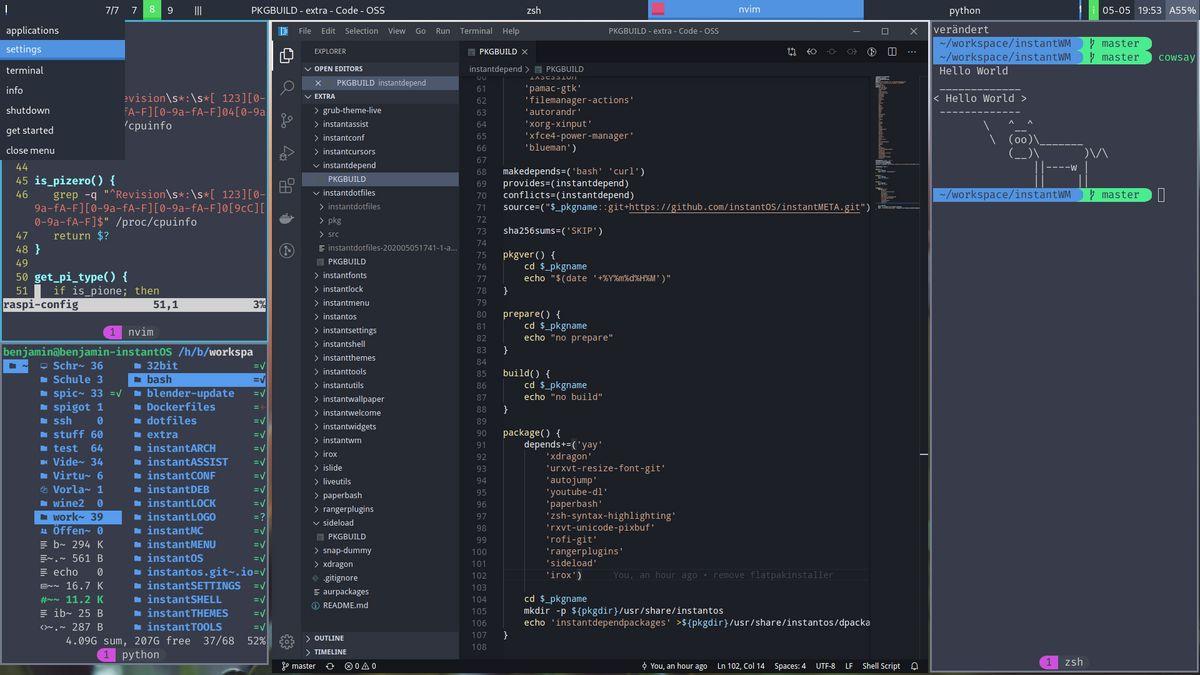Expand the instantwm folder

point(341,440)
